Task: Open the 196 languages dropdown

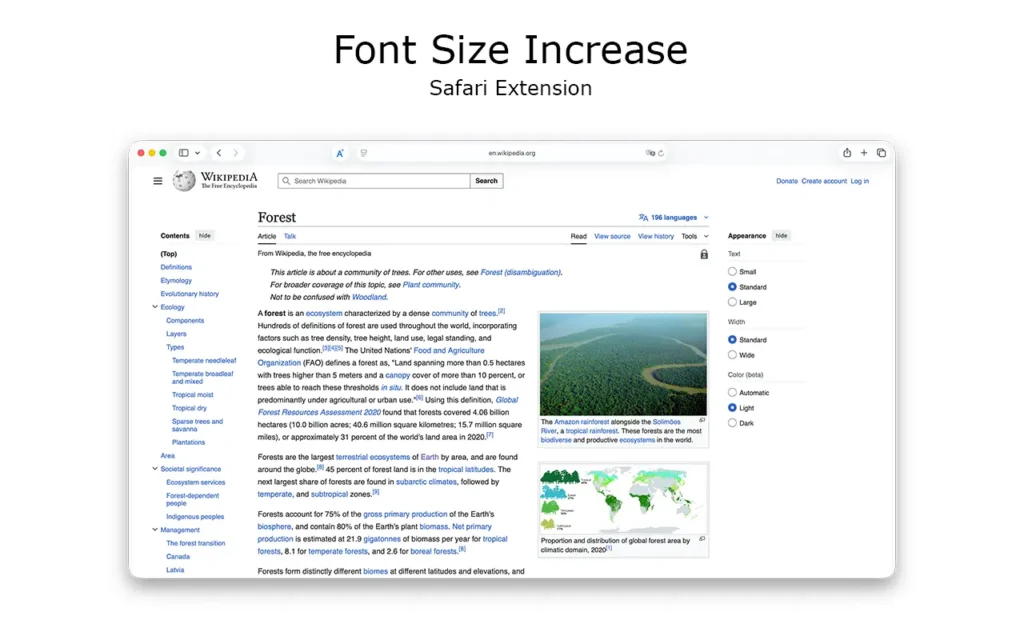Action: pyautogui.click(x=672, y=217)
